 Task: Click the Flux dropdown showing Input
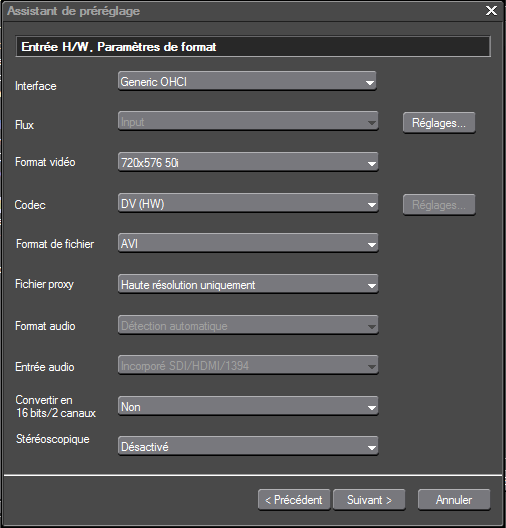tap(248, 121)
